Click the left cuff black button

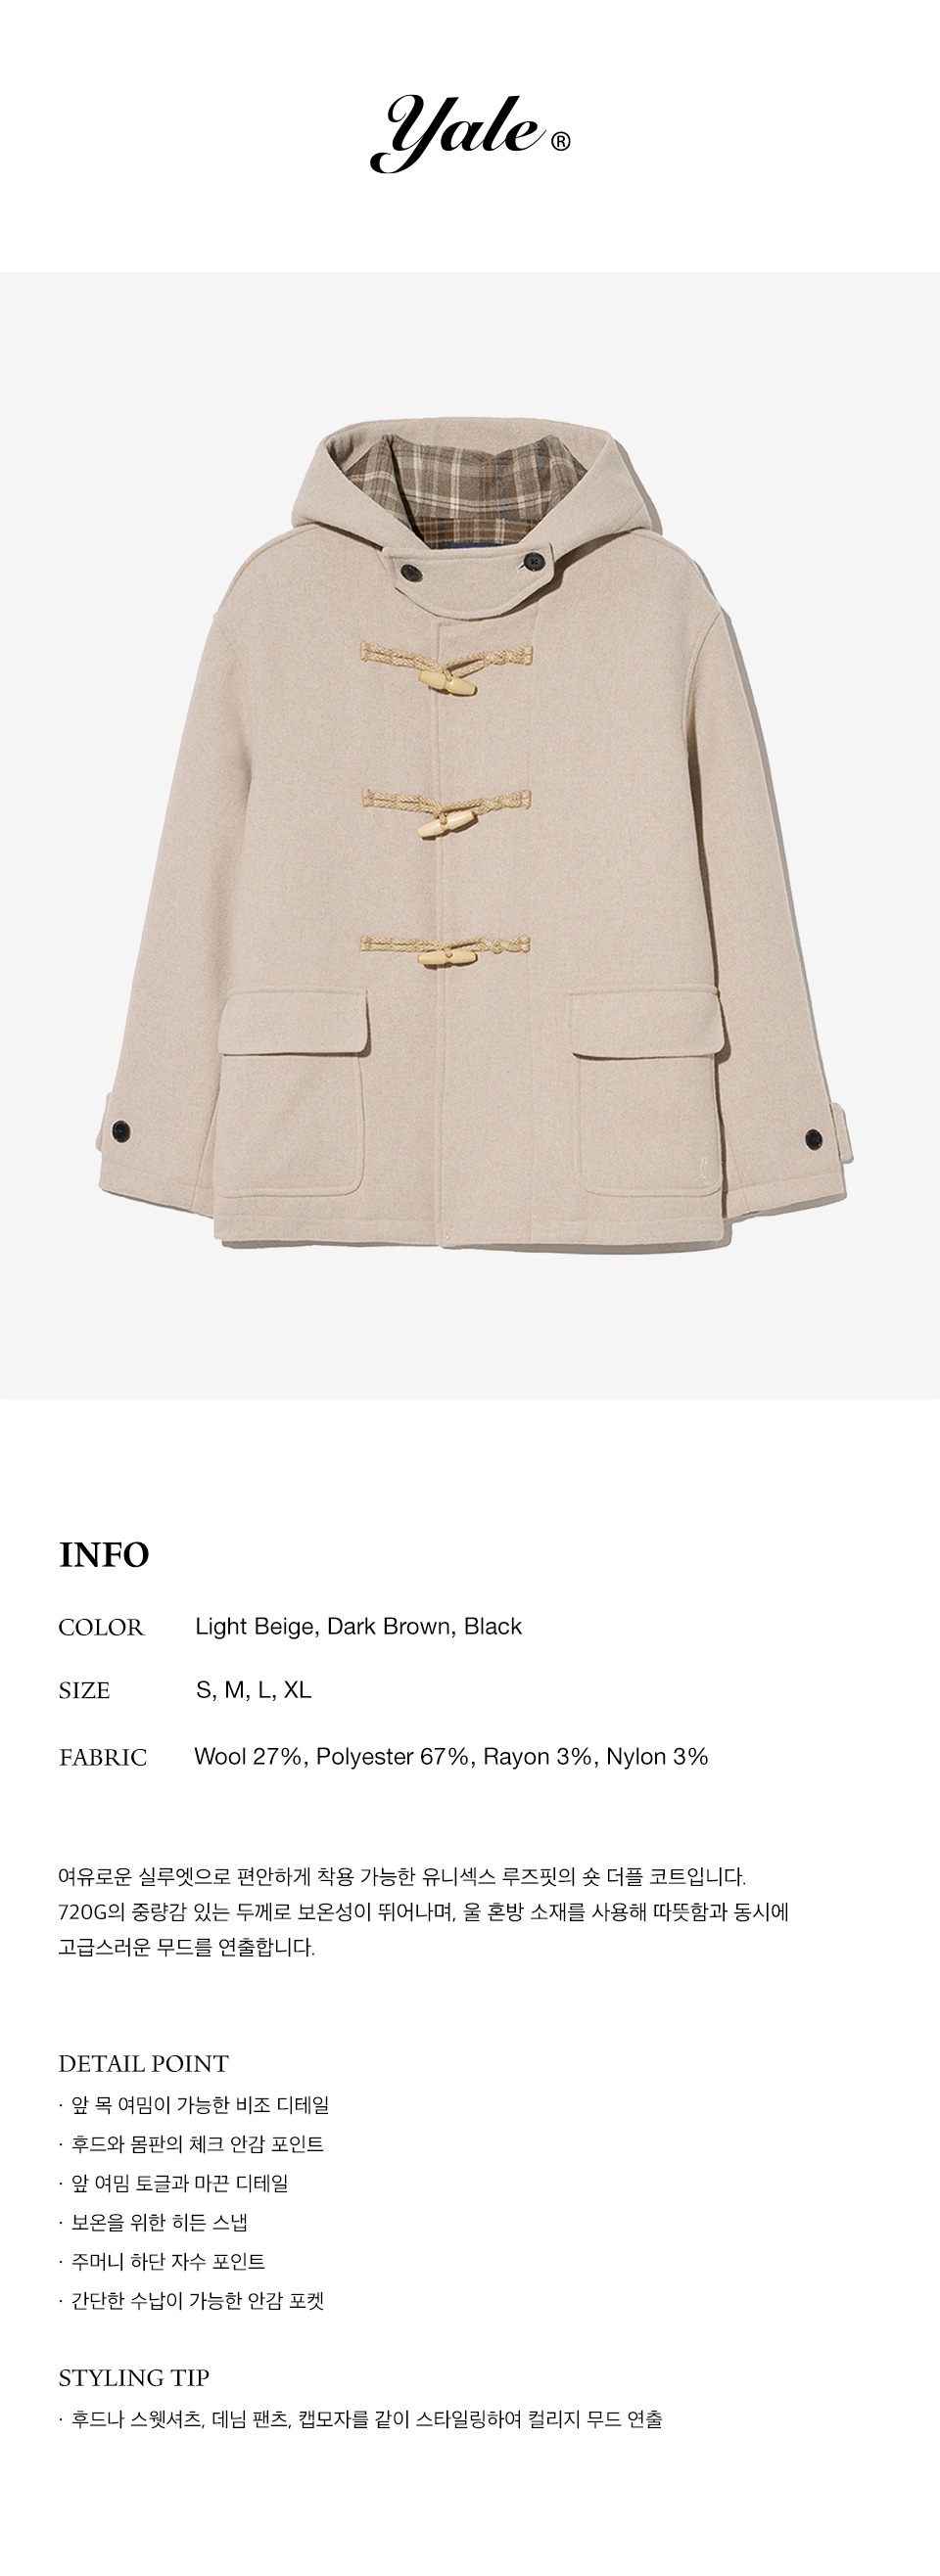pos(121,1130)
